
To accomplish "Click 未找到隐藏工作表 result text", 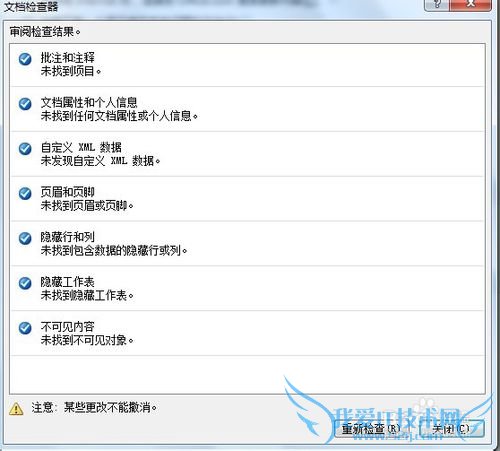I will (87, 295).
